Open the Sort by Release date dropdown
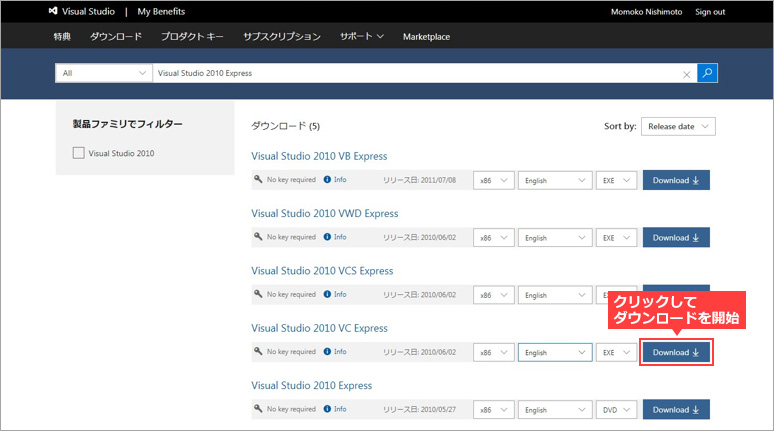Viewport: 774px width, 431px height. click(678, 126)
